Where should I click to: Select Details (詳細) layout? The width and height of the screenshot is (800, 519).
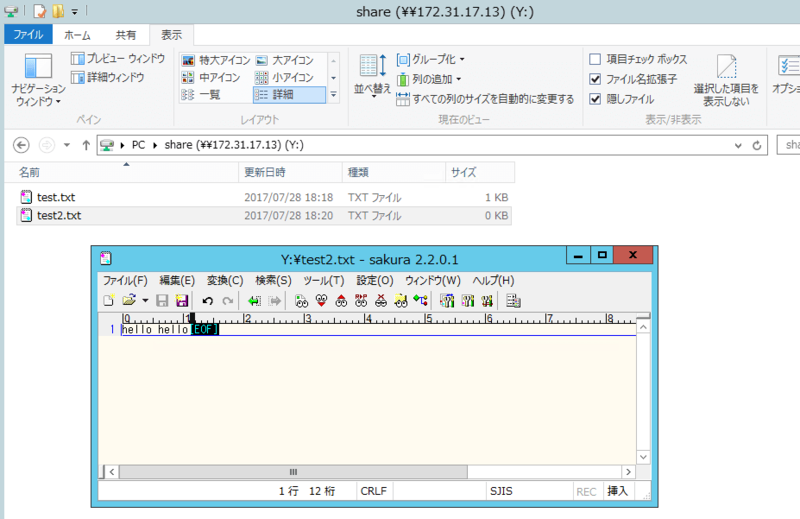289,95
